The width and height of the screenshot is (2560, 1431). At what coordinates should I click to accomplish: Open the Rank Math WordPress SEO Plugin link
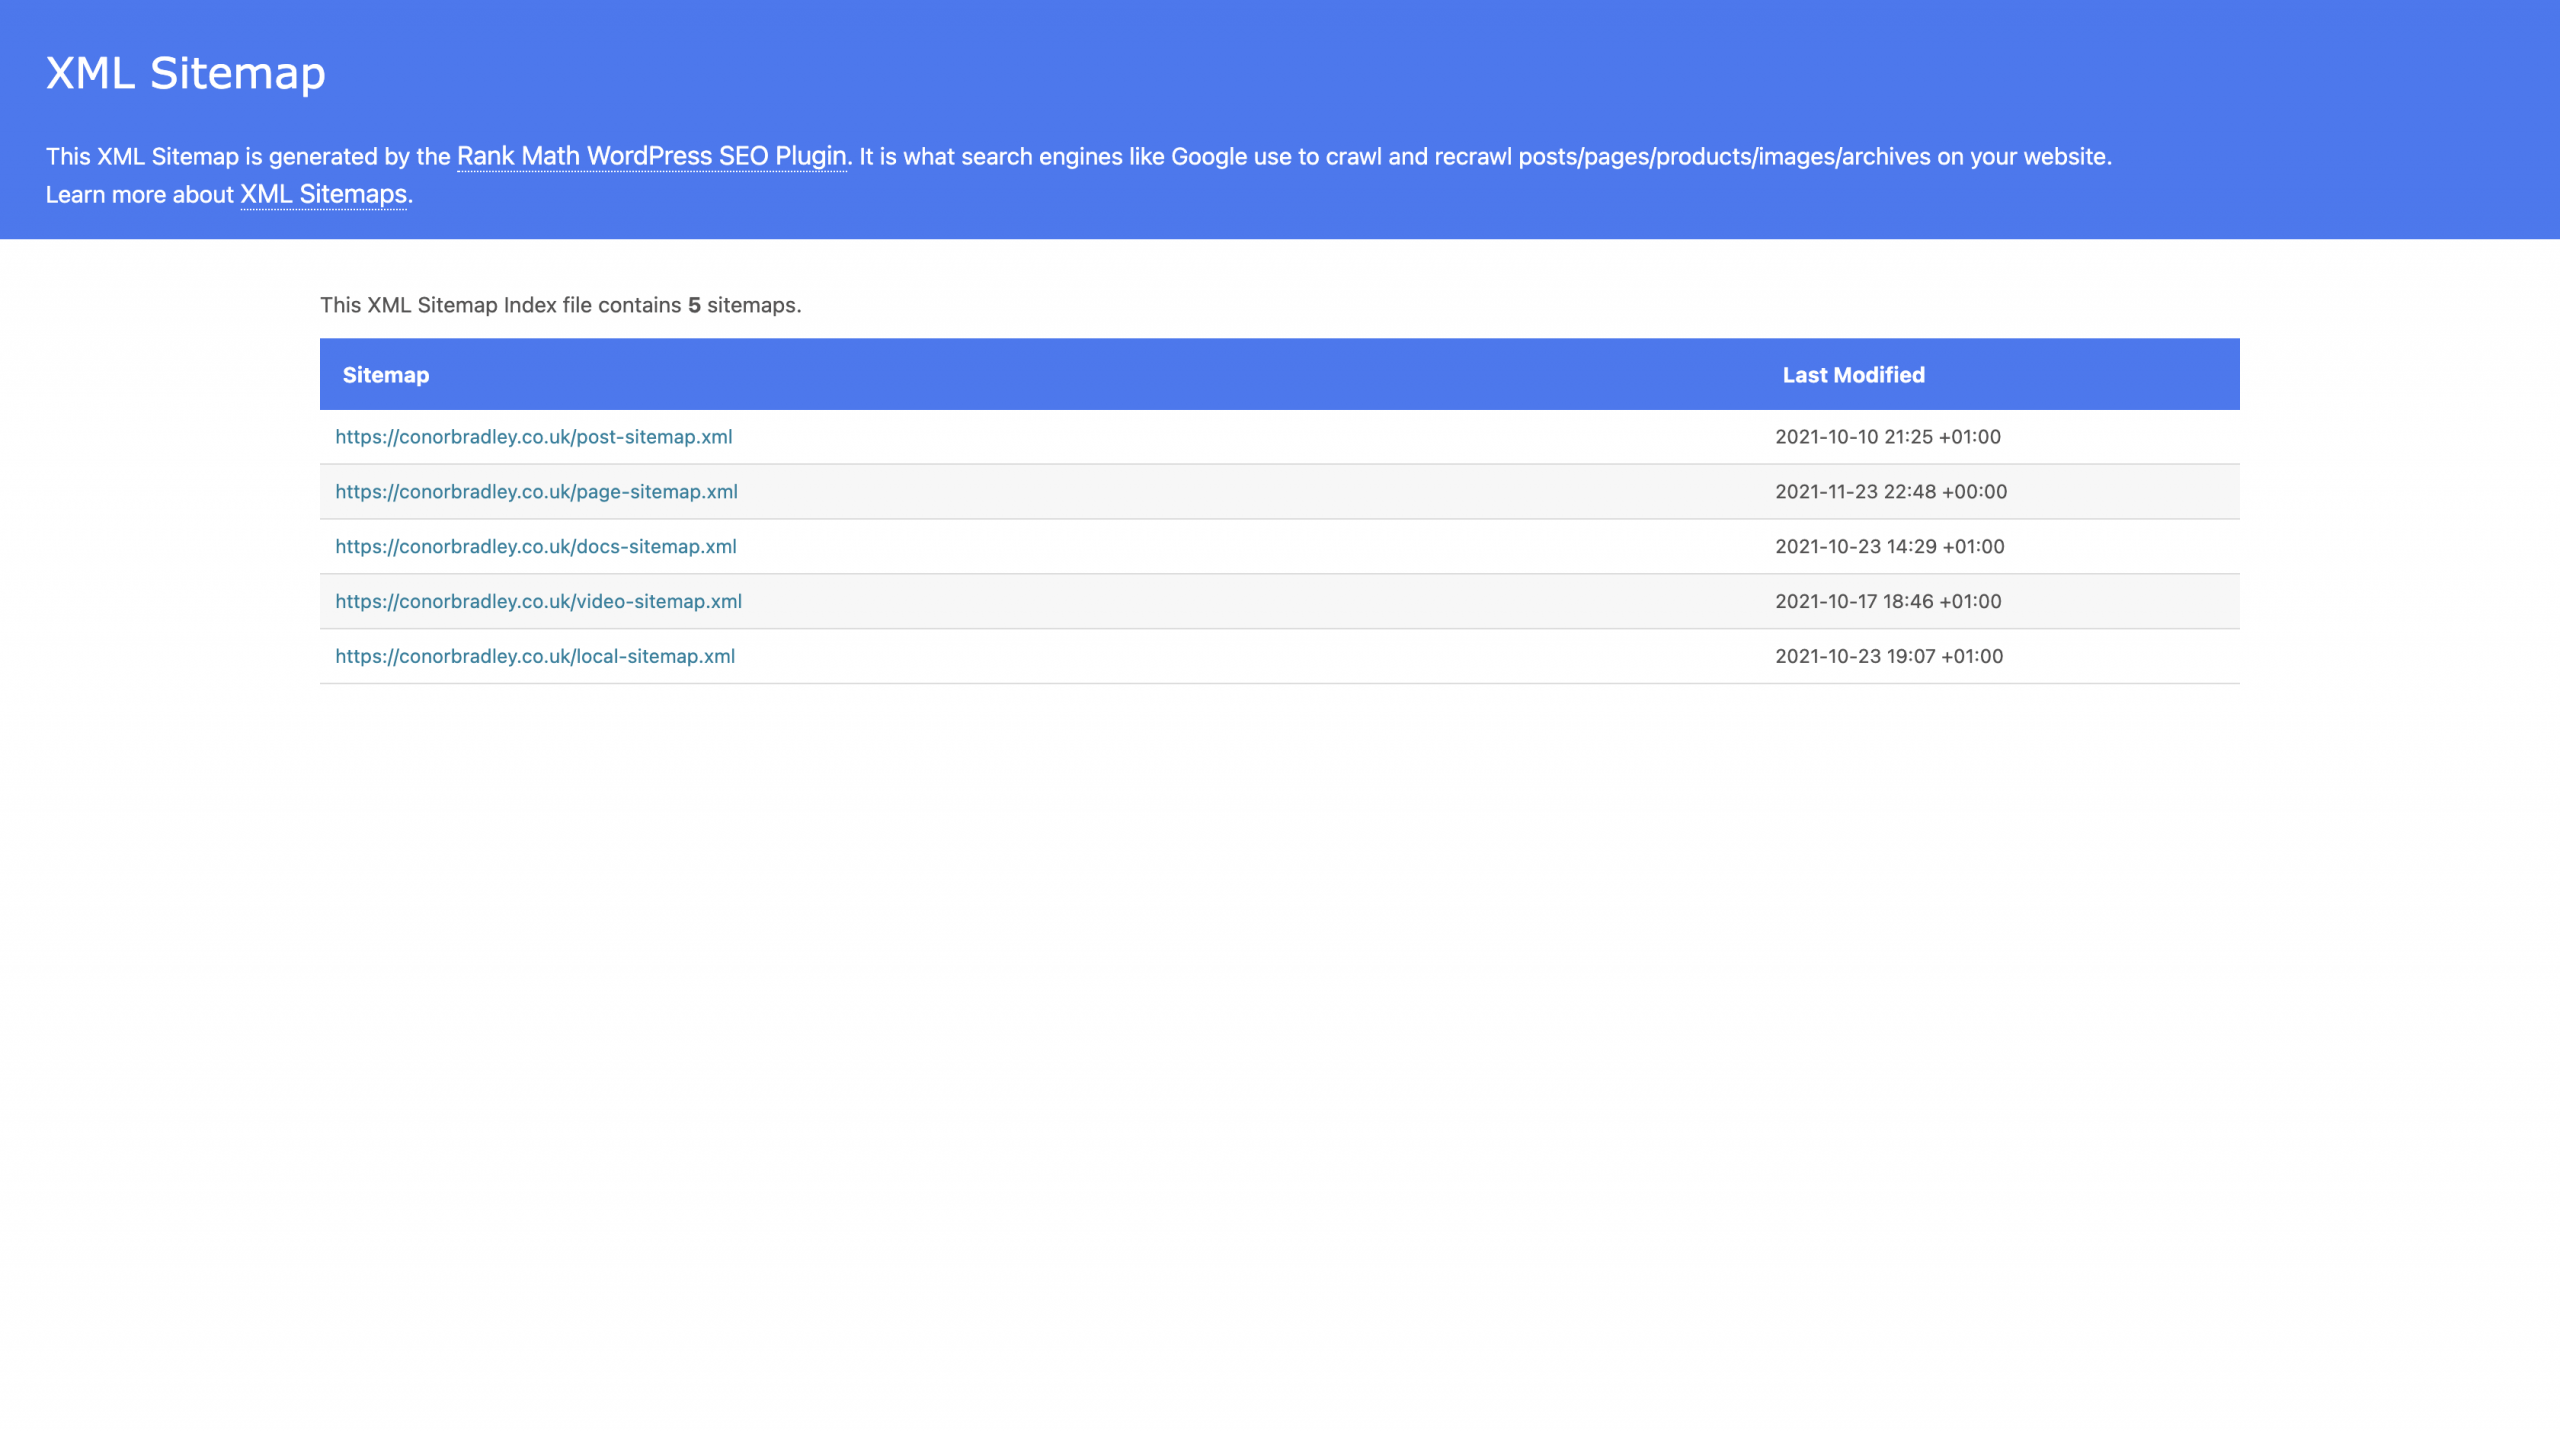pos(652,157)
